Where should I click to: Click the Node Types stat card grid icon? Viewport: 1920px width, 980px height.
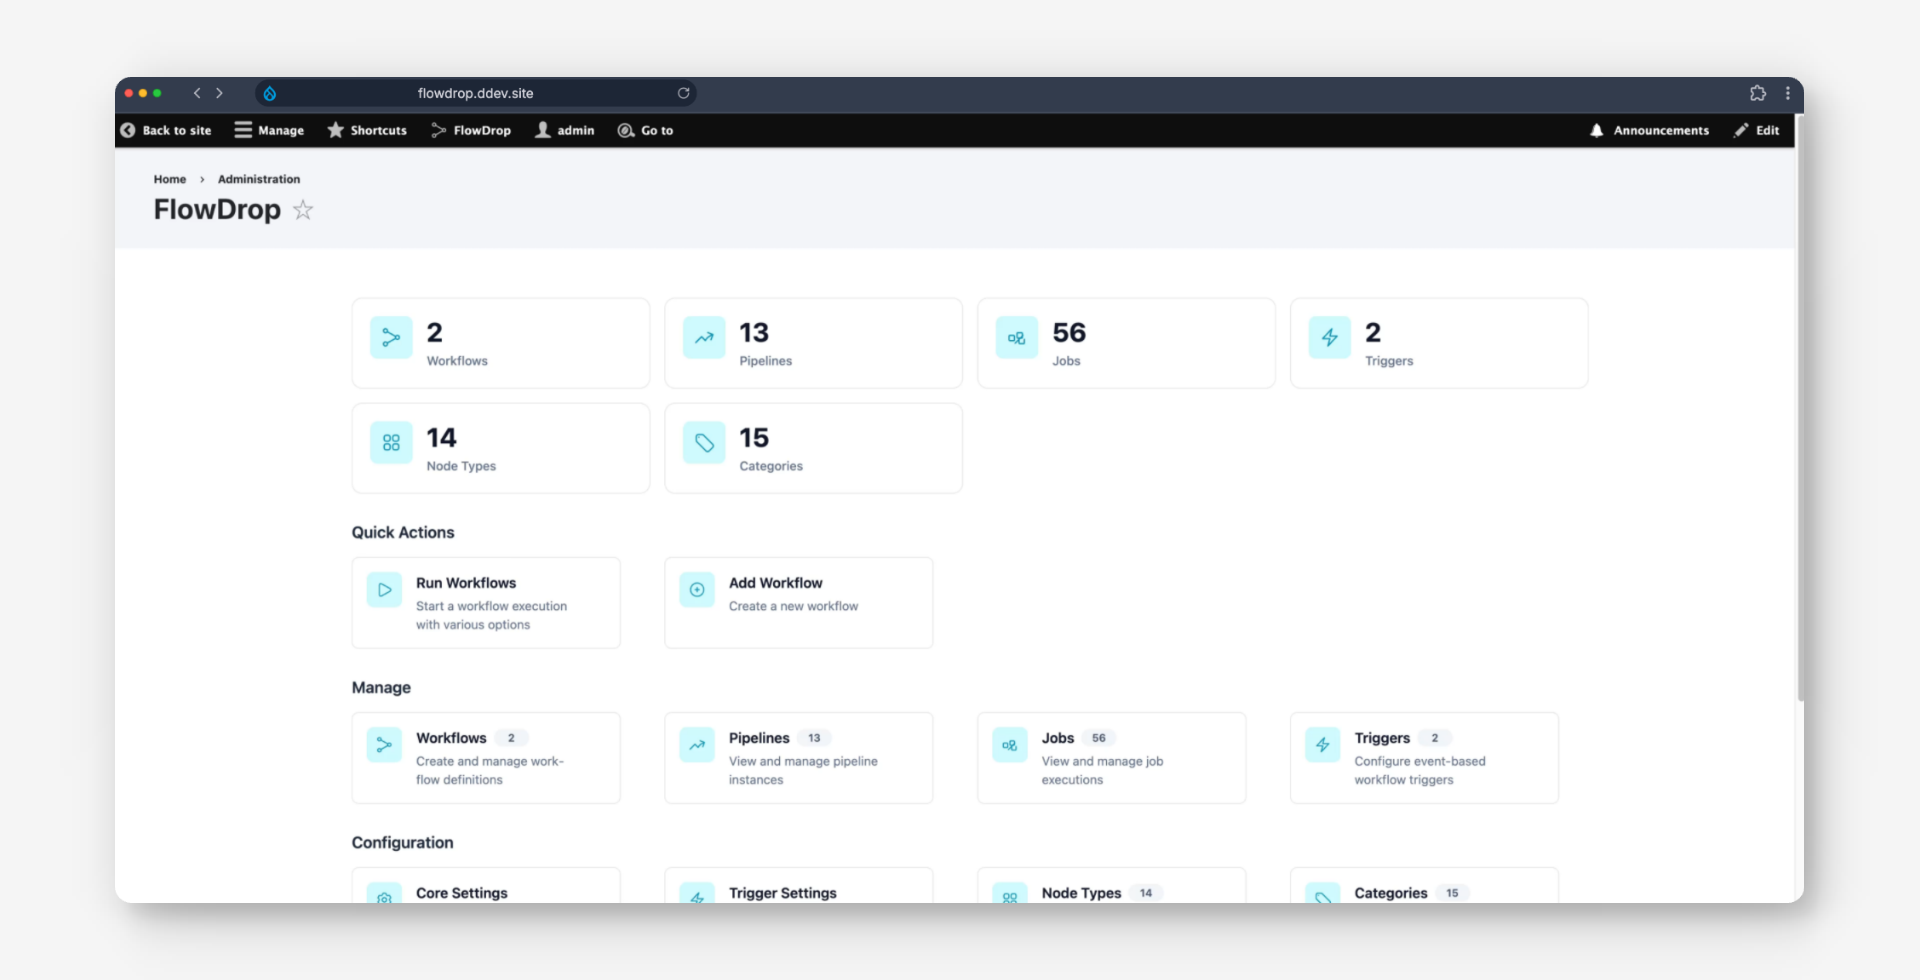point(391,443)
